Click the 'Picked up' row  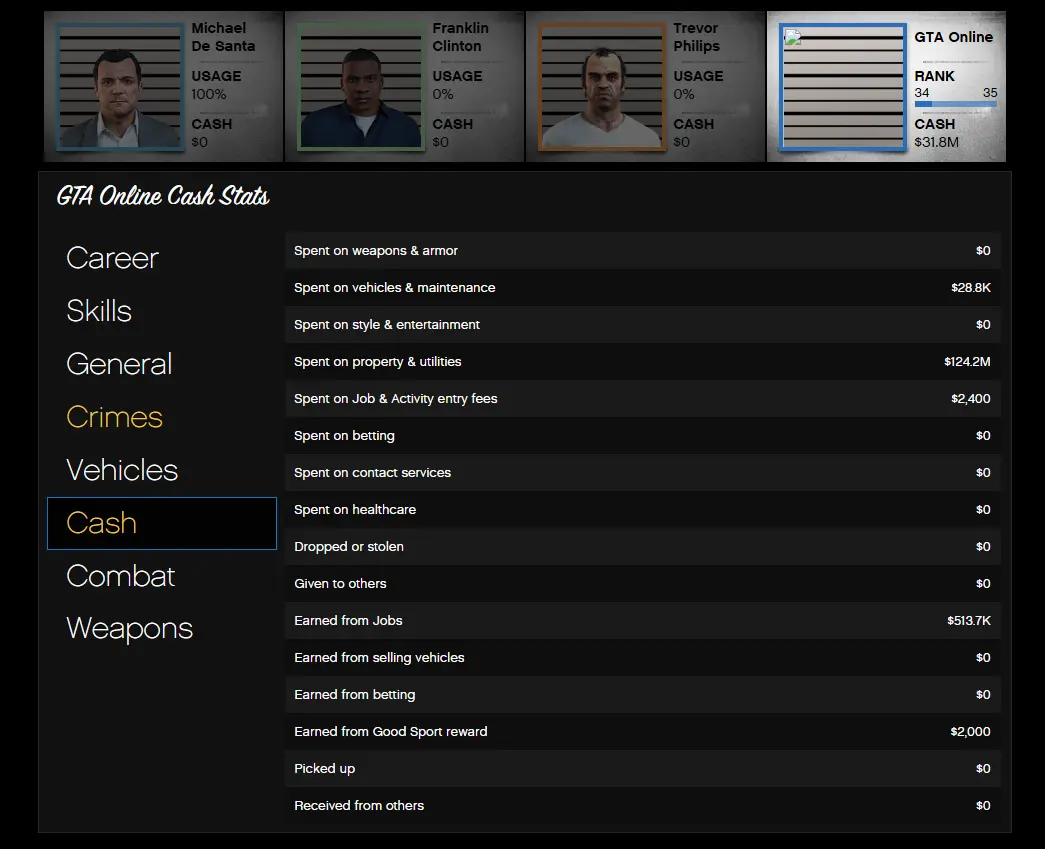coord(642,768)
